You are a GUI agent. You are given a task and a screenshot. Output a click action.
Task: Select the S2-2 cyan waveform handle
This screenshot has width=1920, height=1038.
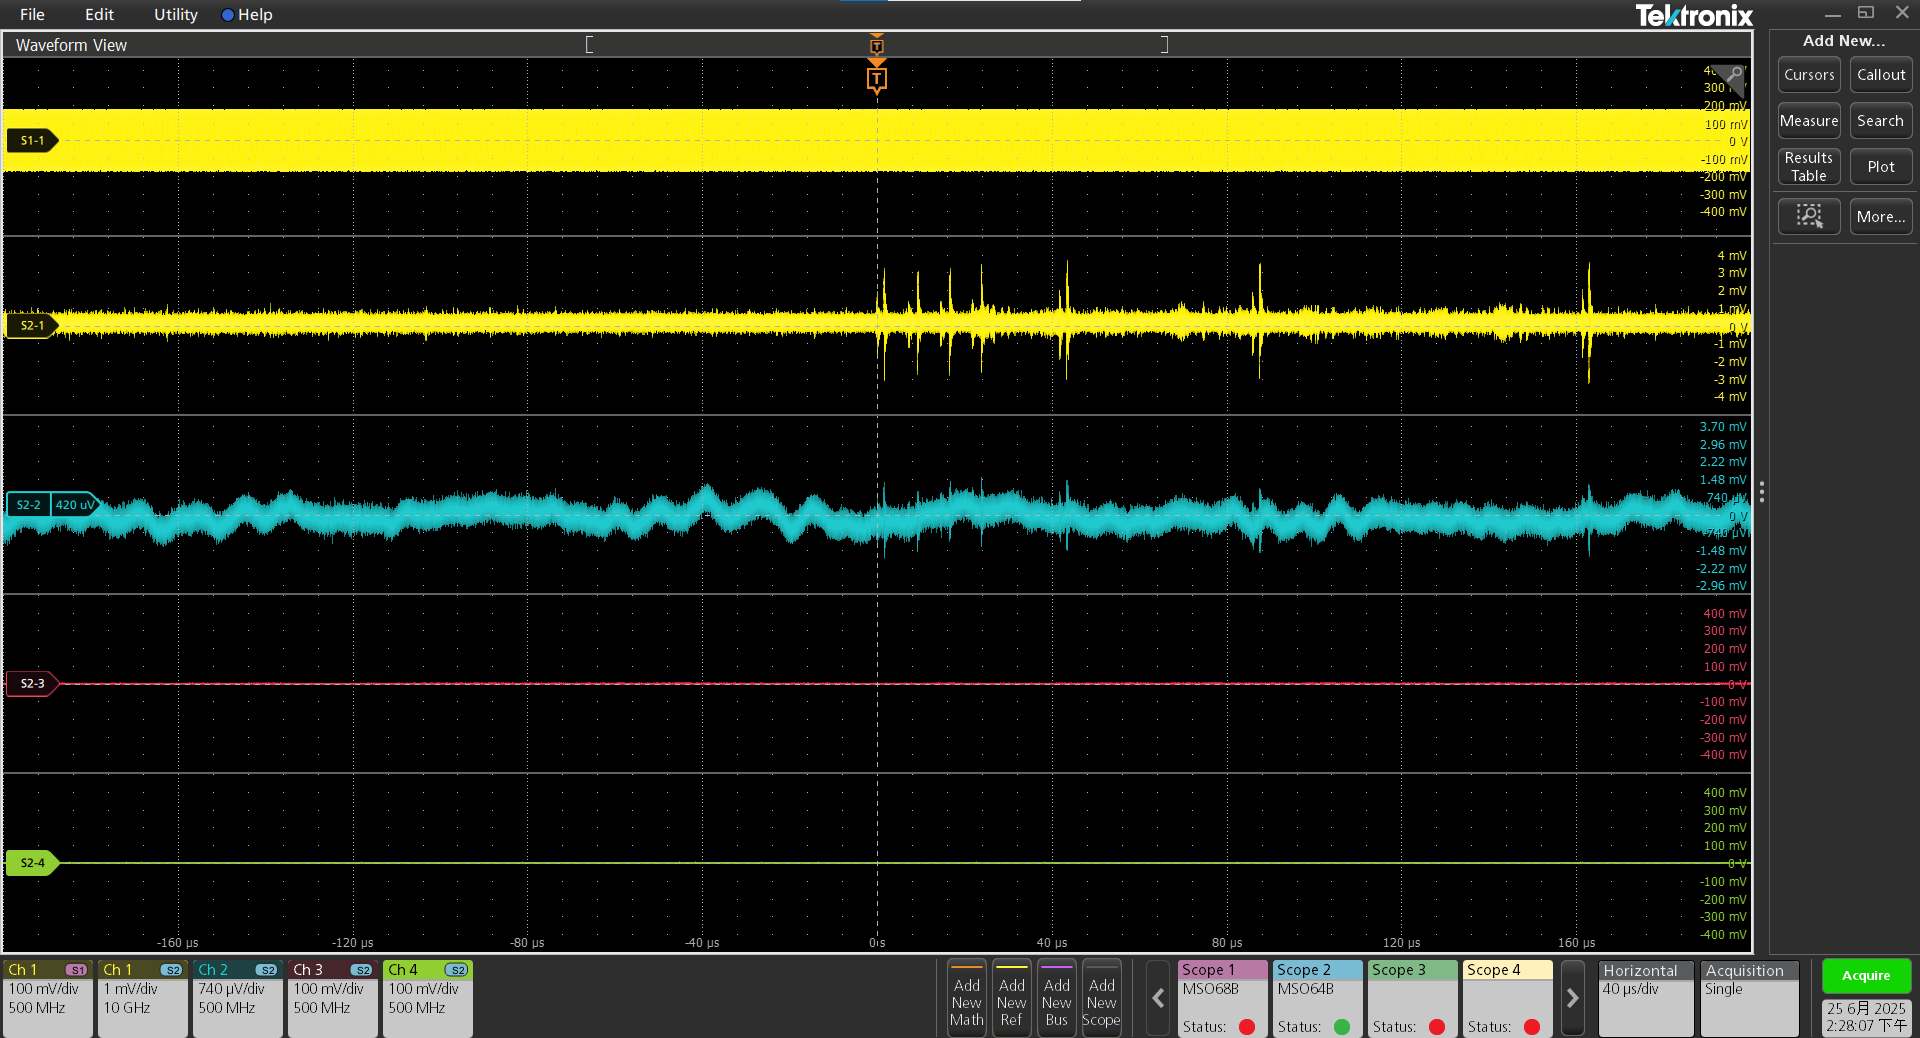[x=30, y=505]
